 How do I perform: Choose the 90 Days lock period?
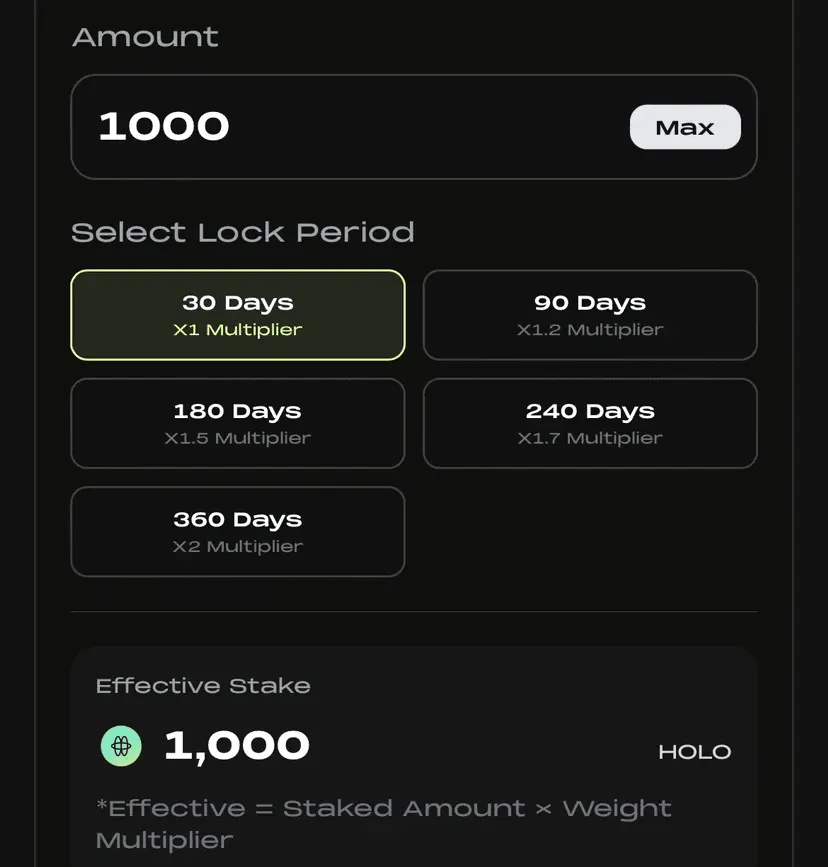[x=590, y=315]
